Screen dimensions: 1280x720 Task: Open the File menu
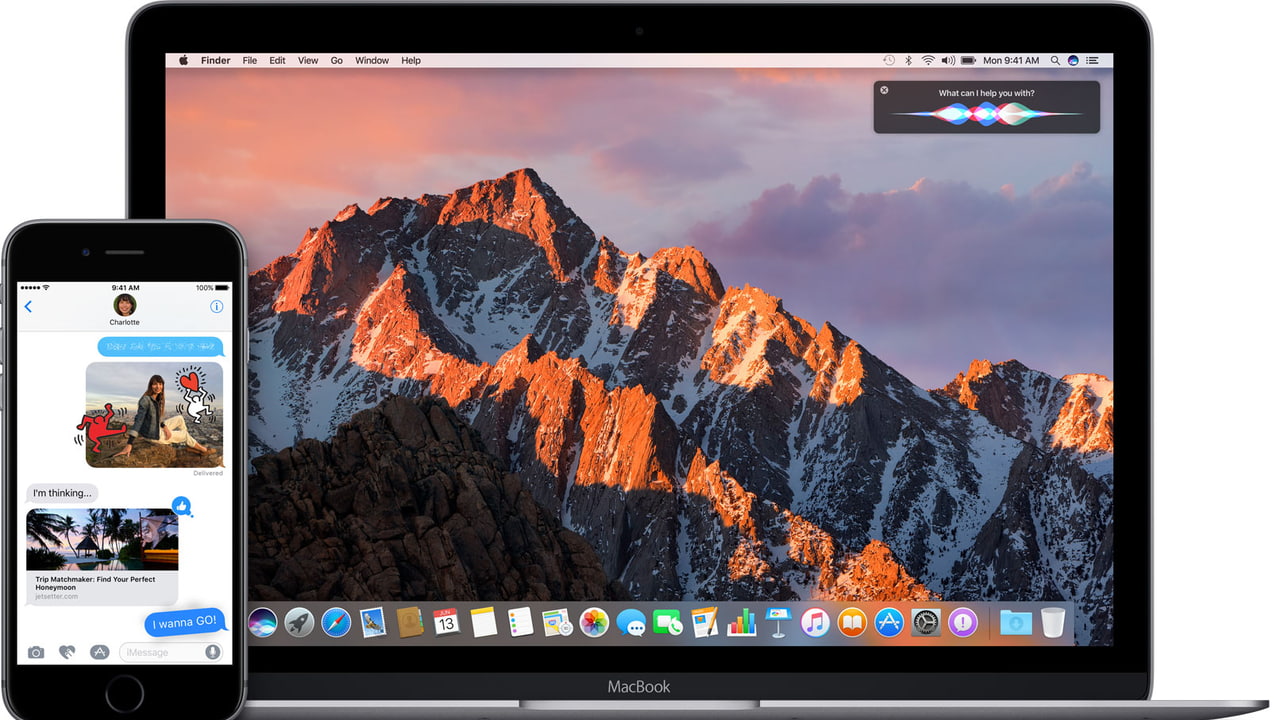[249, 61]
